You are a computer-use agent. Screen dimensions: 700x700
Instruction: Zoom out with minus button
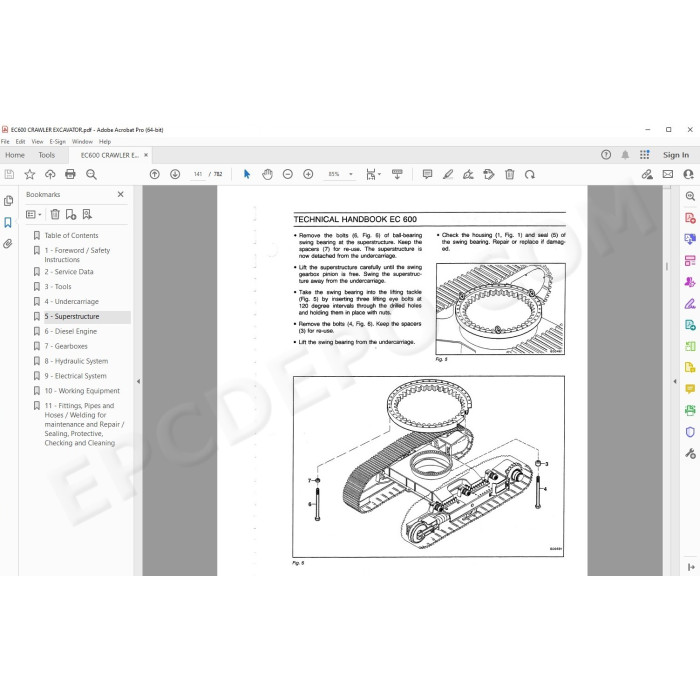pos(288,174)
